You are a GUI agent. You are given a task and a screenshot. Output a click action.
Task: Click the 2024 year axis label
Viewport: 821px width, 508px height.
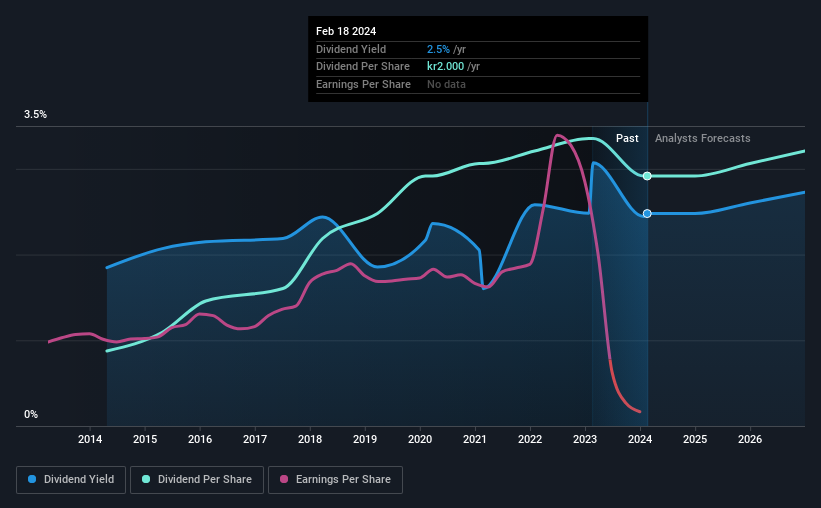[640, 439]
